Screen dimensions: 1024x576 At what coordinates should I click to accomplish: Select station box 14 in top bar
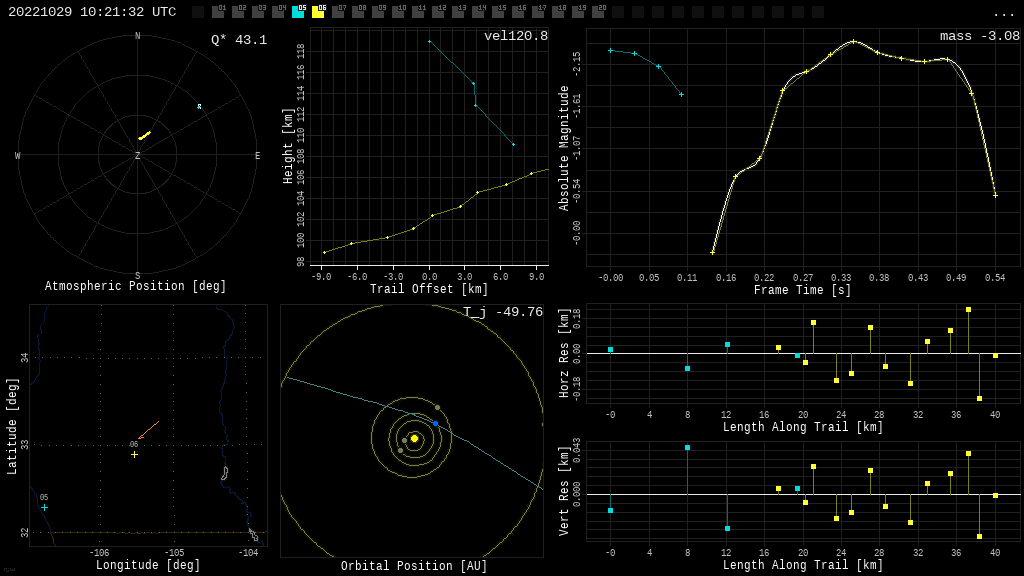[x=478, y=11]
